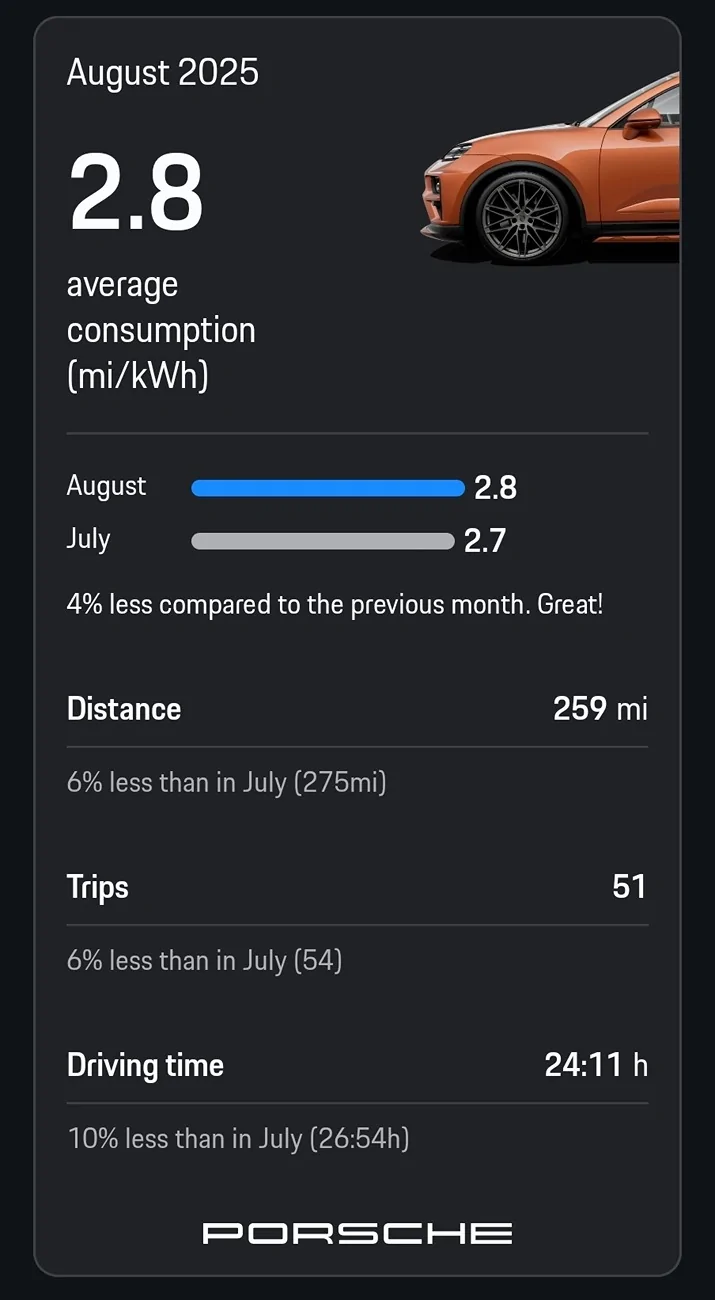Click the August 2025 header
Viewport: 715px width, 1300px height.
click(x=162, y=72)
